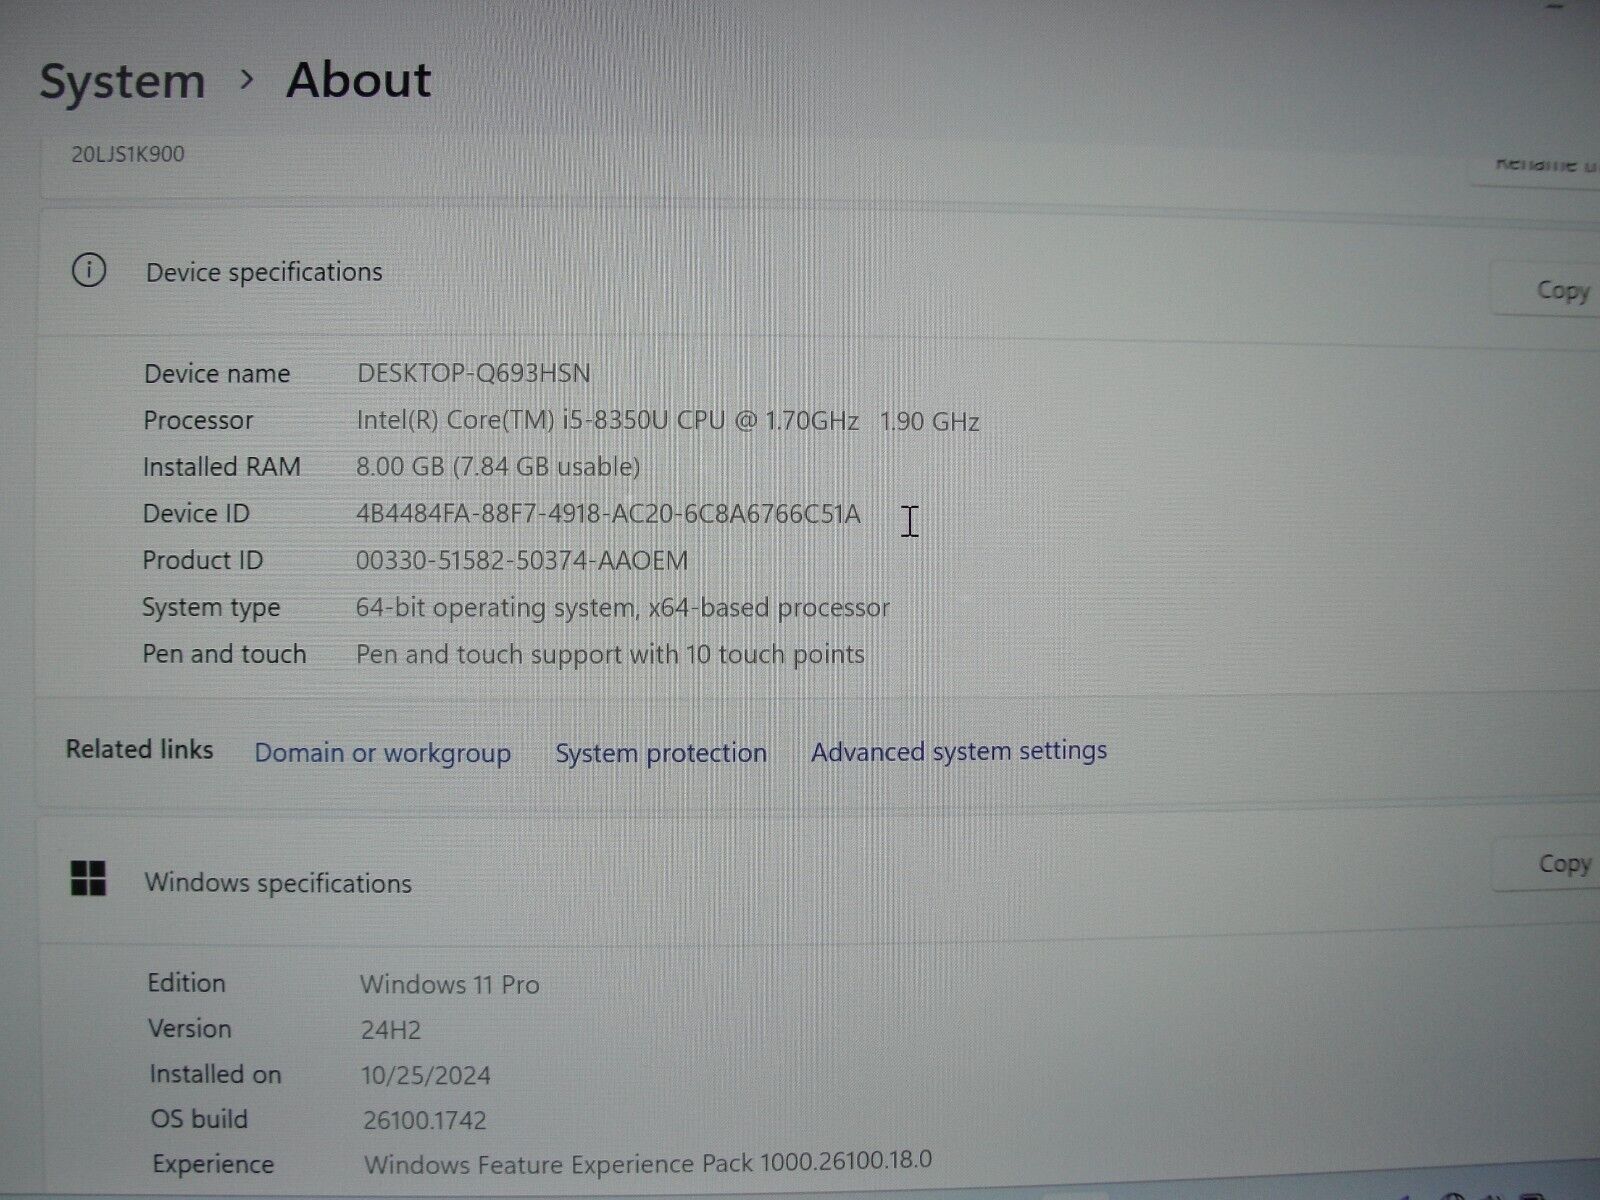Image resolution: width=1600 pixels, height=1200 pixels.
Task: Click the Version label
Action: (190, 1028)
